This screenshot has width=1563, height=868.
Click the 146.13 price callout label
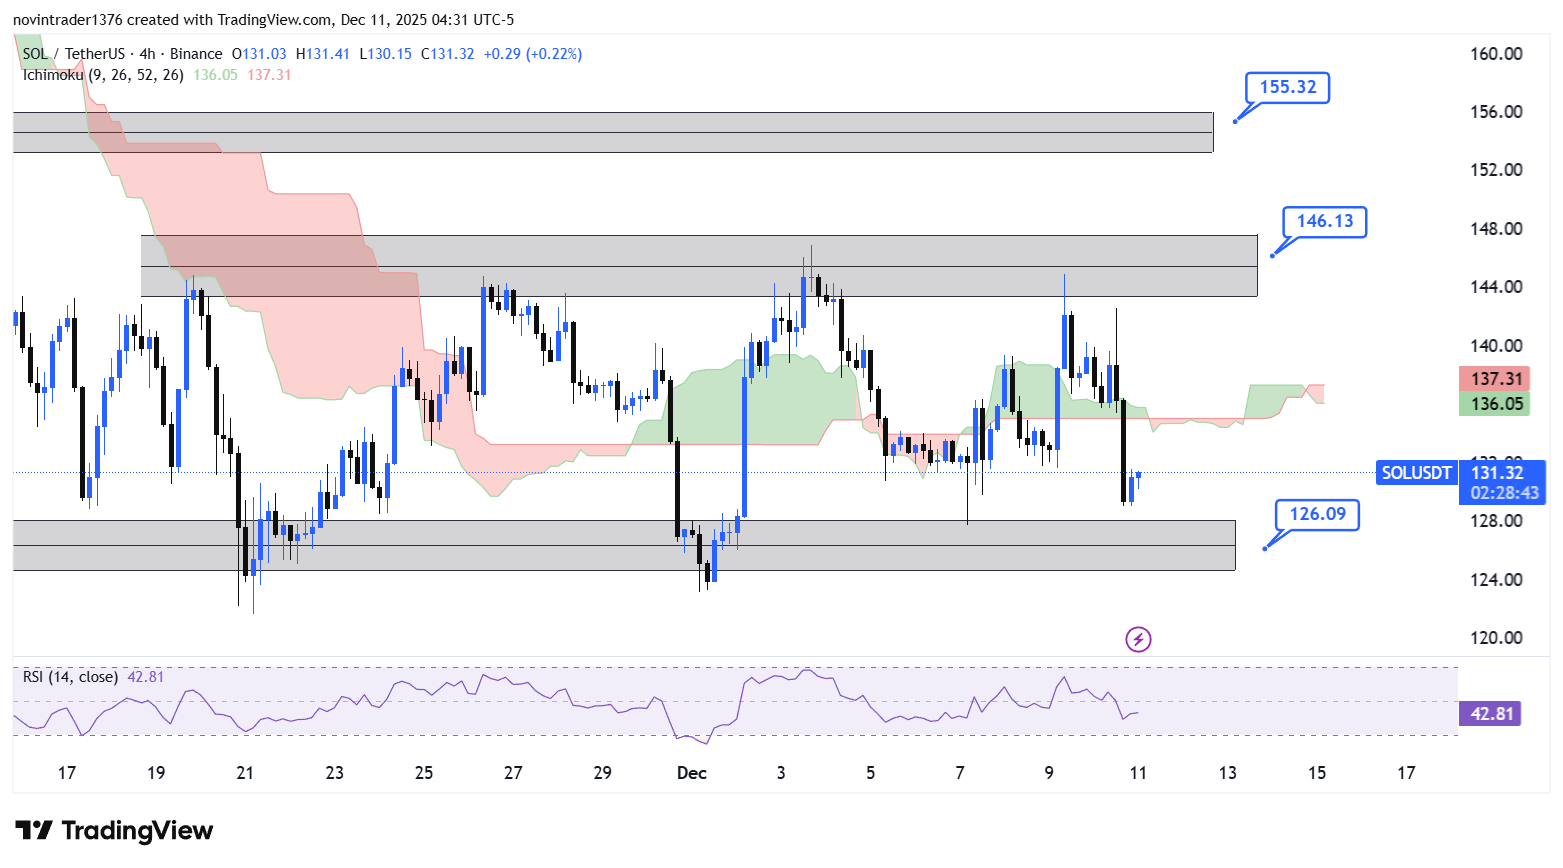coord(1324,221)
